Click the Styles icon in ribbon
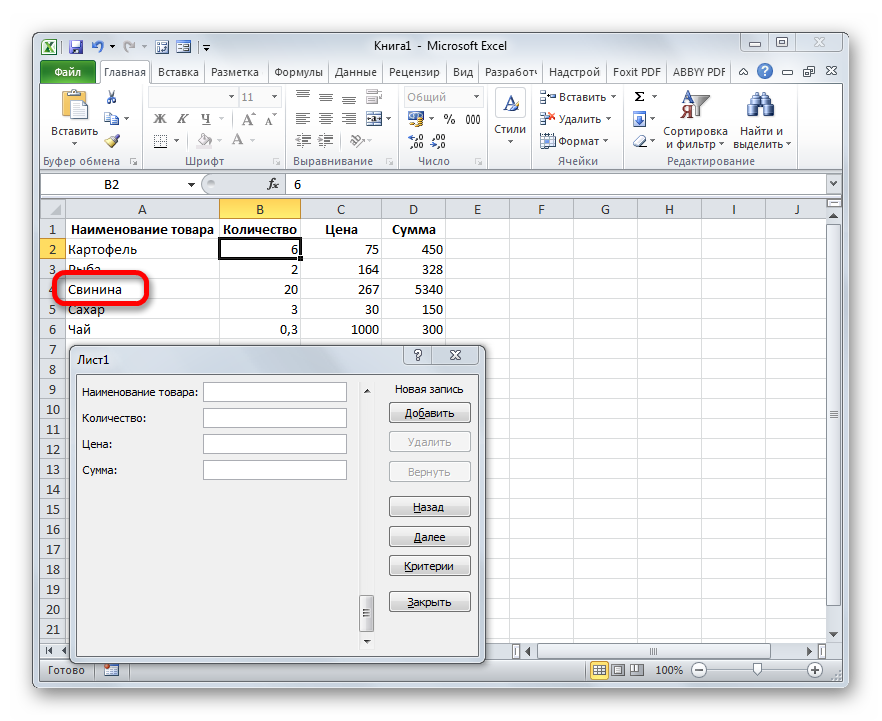Viewport: 882px width, 721px height. [510, 115]
